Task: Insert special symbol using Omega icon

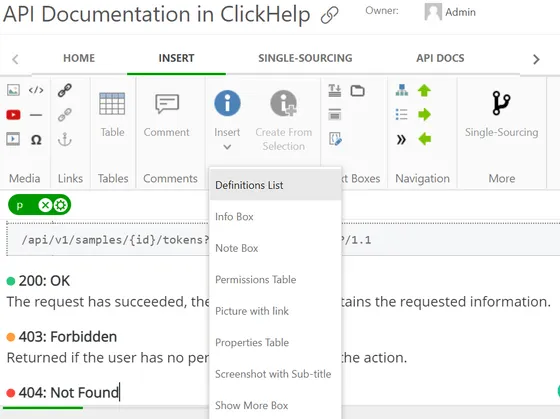Action: (x=36, y=140)
